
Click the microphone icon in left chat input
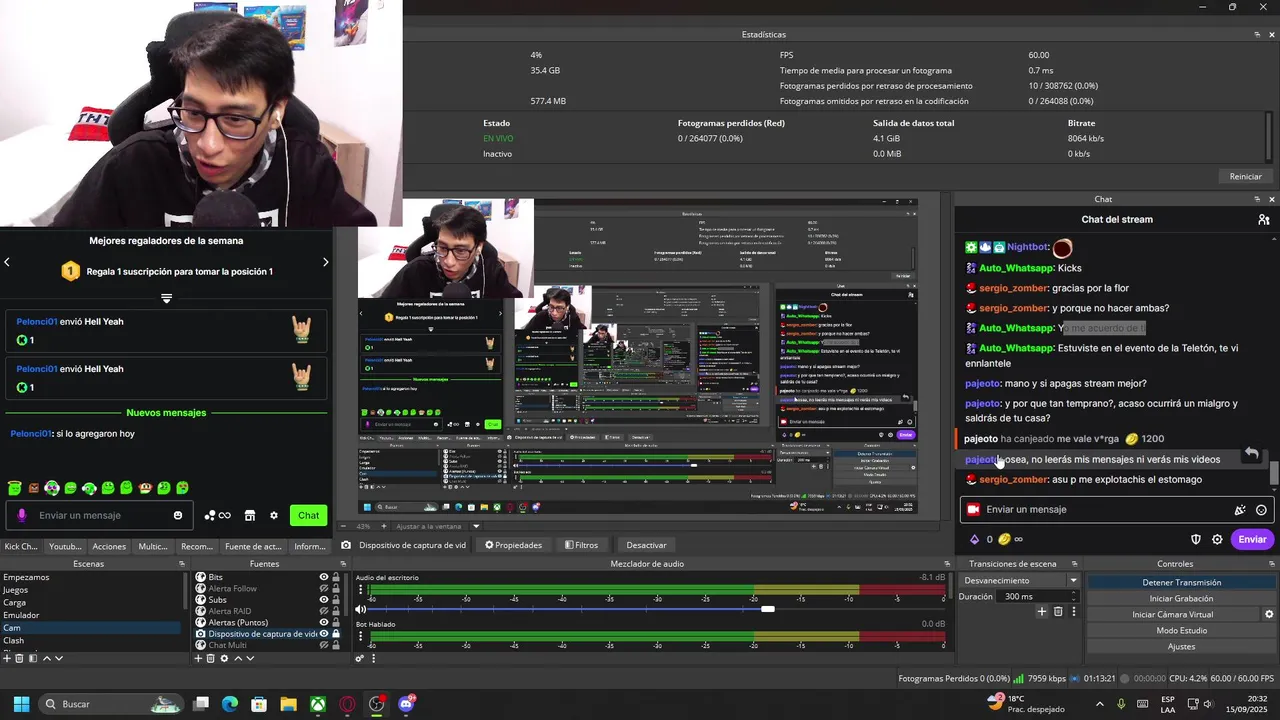pos(22,516)
